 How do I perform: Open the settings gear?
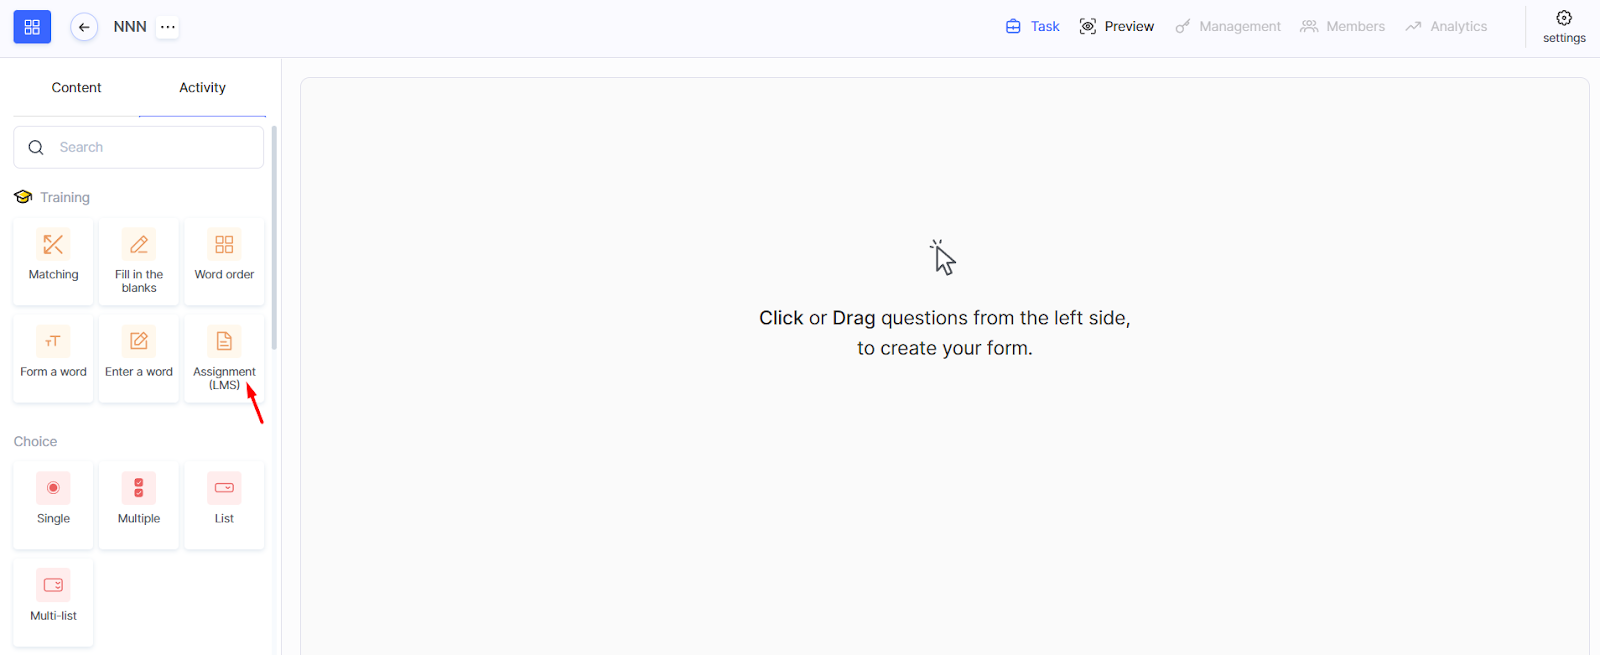click(x=1564, y=26)
